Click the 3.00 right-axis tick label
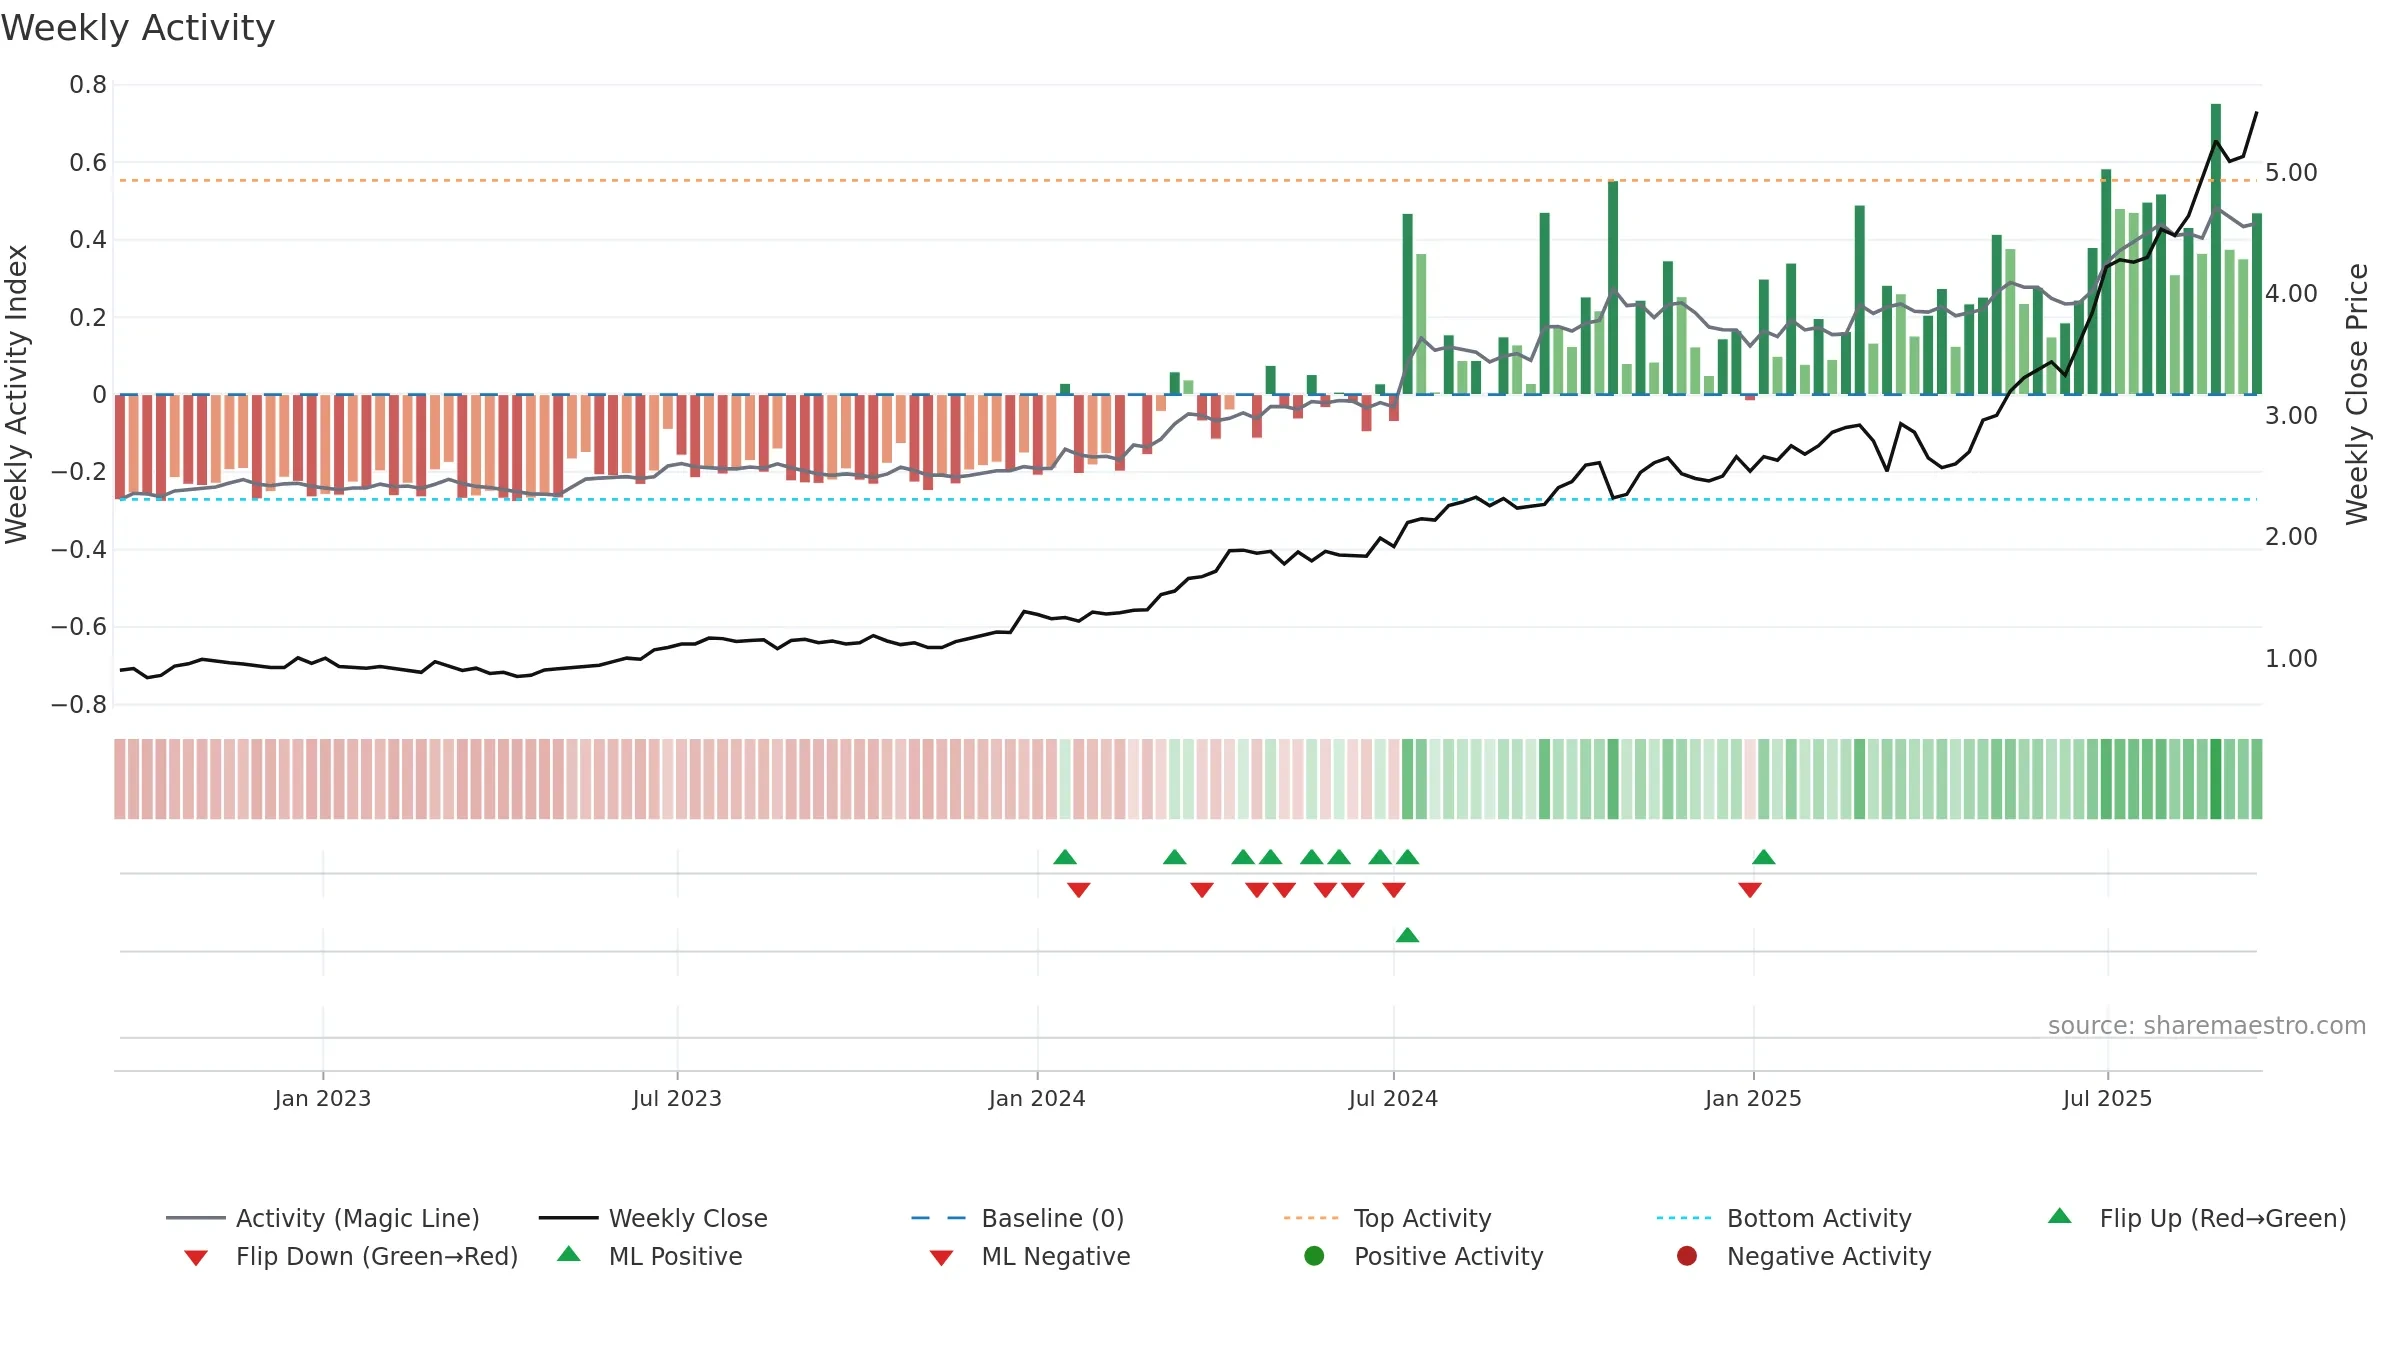The height and width of the screenshot is (1350, 2400). 2291,416
